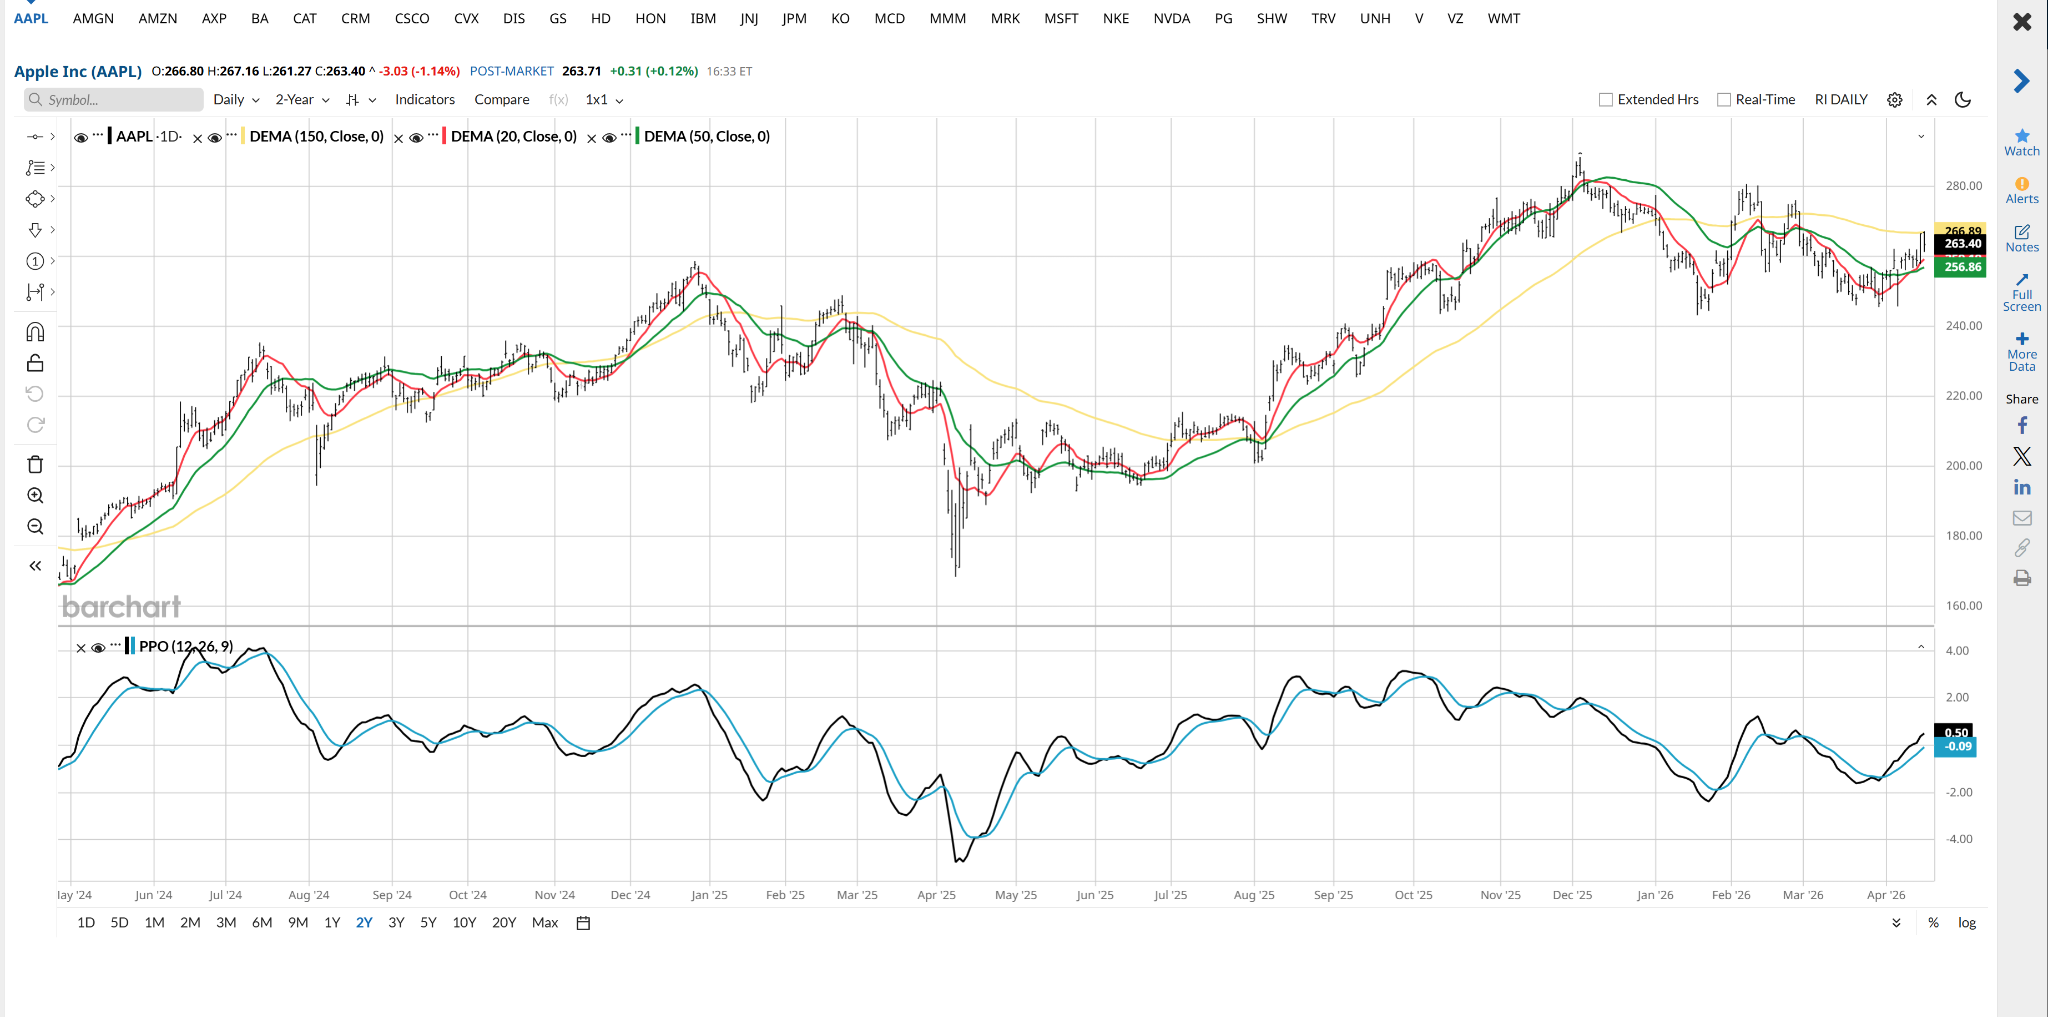
Task: Click the Compare button
Action: 501,100
